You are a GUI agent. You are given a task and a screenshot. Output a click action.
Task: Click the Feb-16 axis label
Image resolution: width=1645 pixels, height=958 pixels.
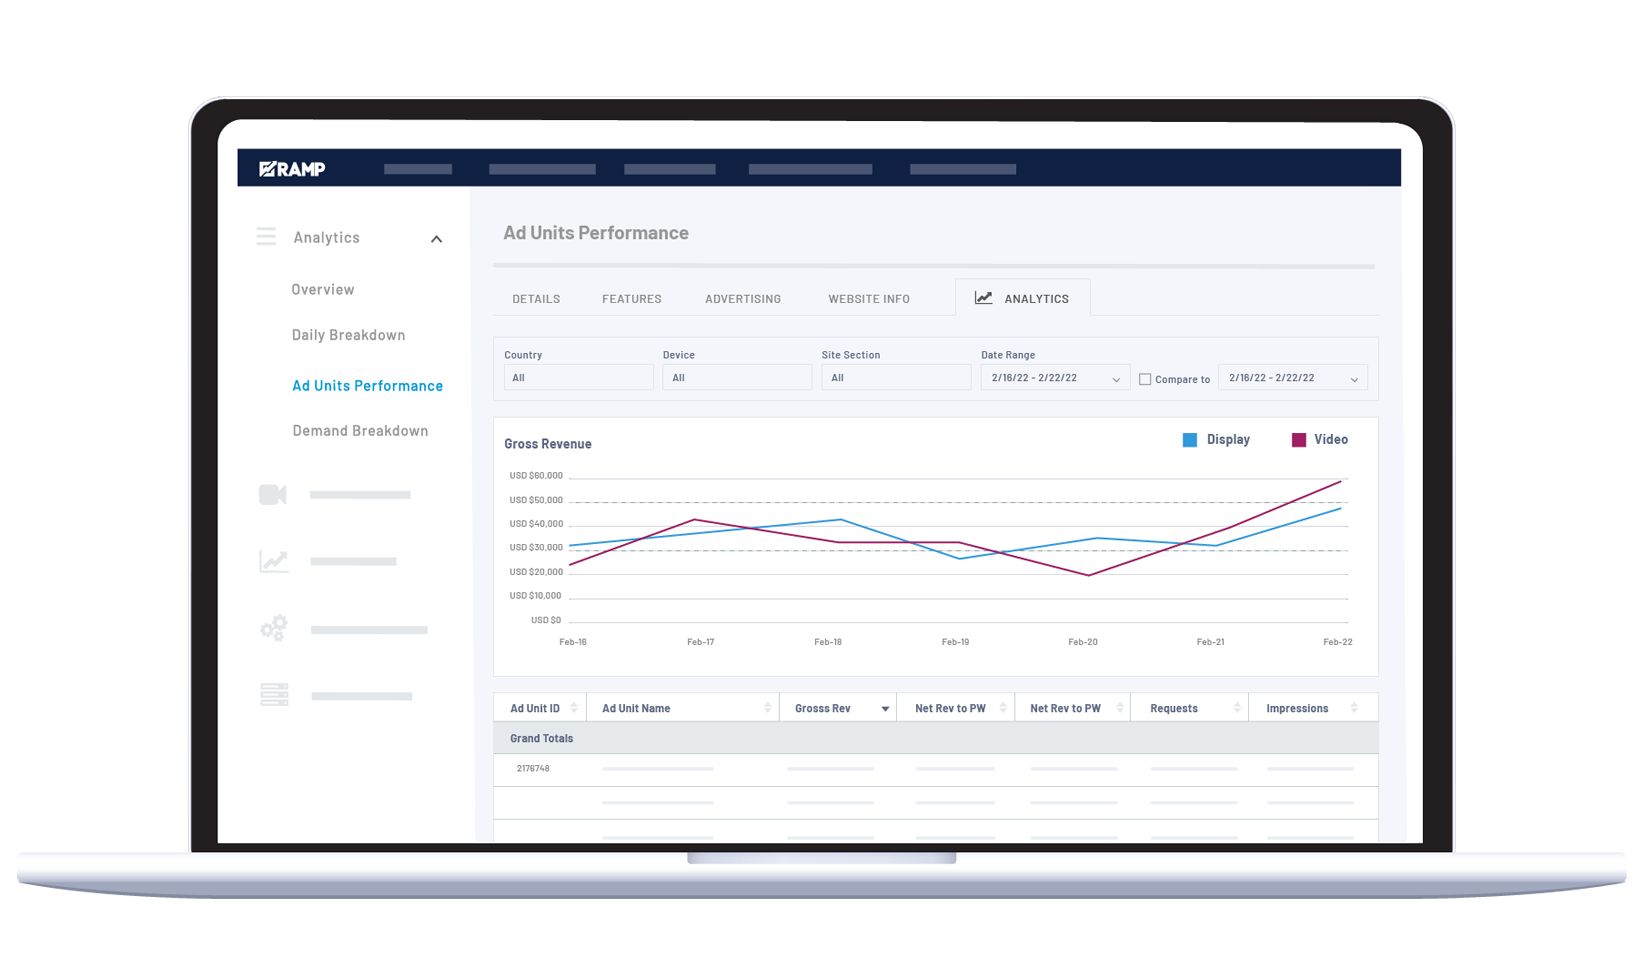point(573,642)
